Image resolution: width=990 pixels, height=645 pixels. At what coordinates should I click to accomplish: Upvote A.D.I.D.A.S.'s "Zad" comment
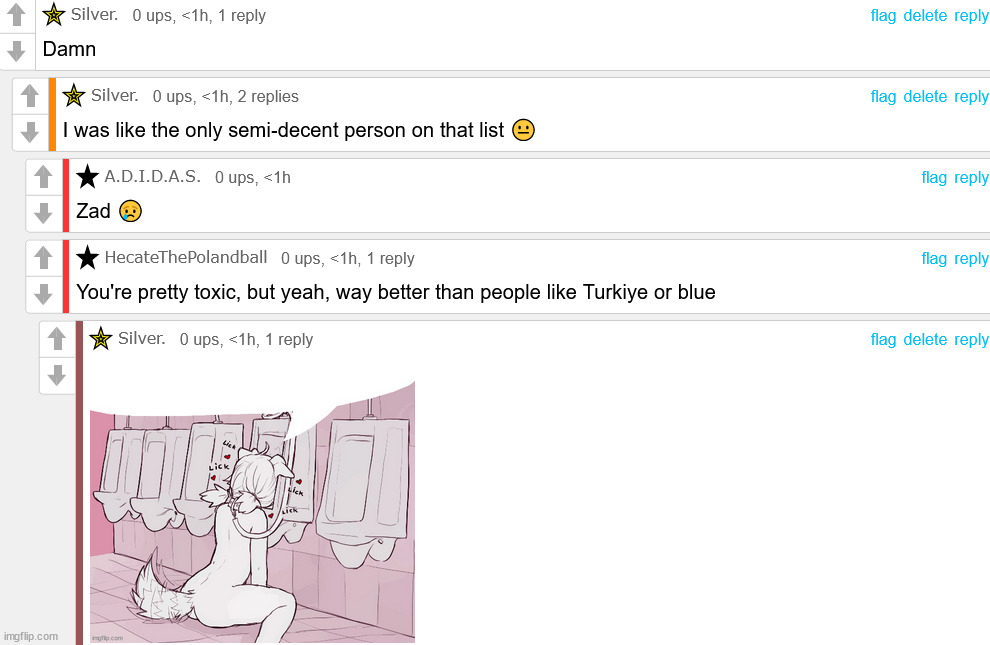click(43, 177)
